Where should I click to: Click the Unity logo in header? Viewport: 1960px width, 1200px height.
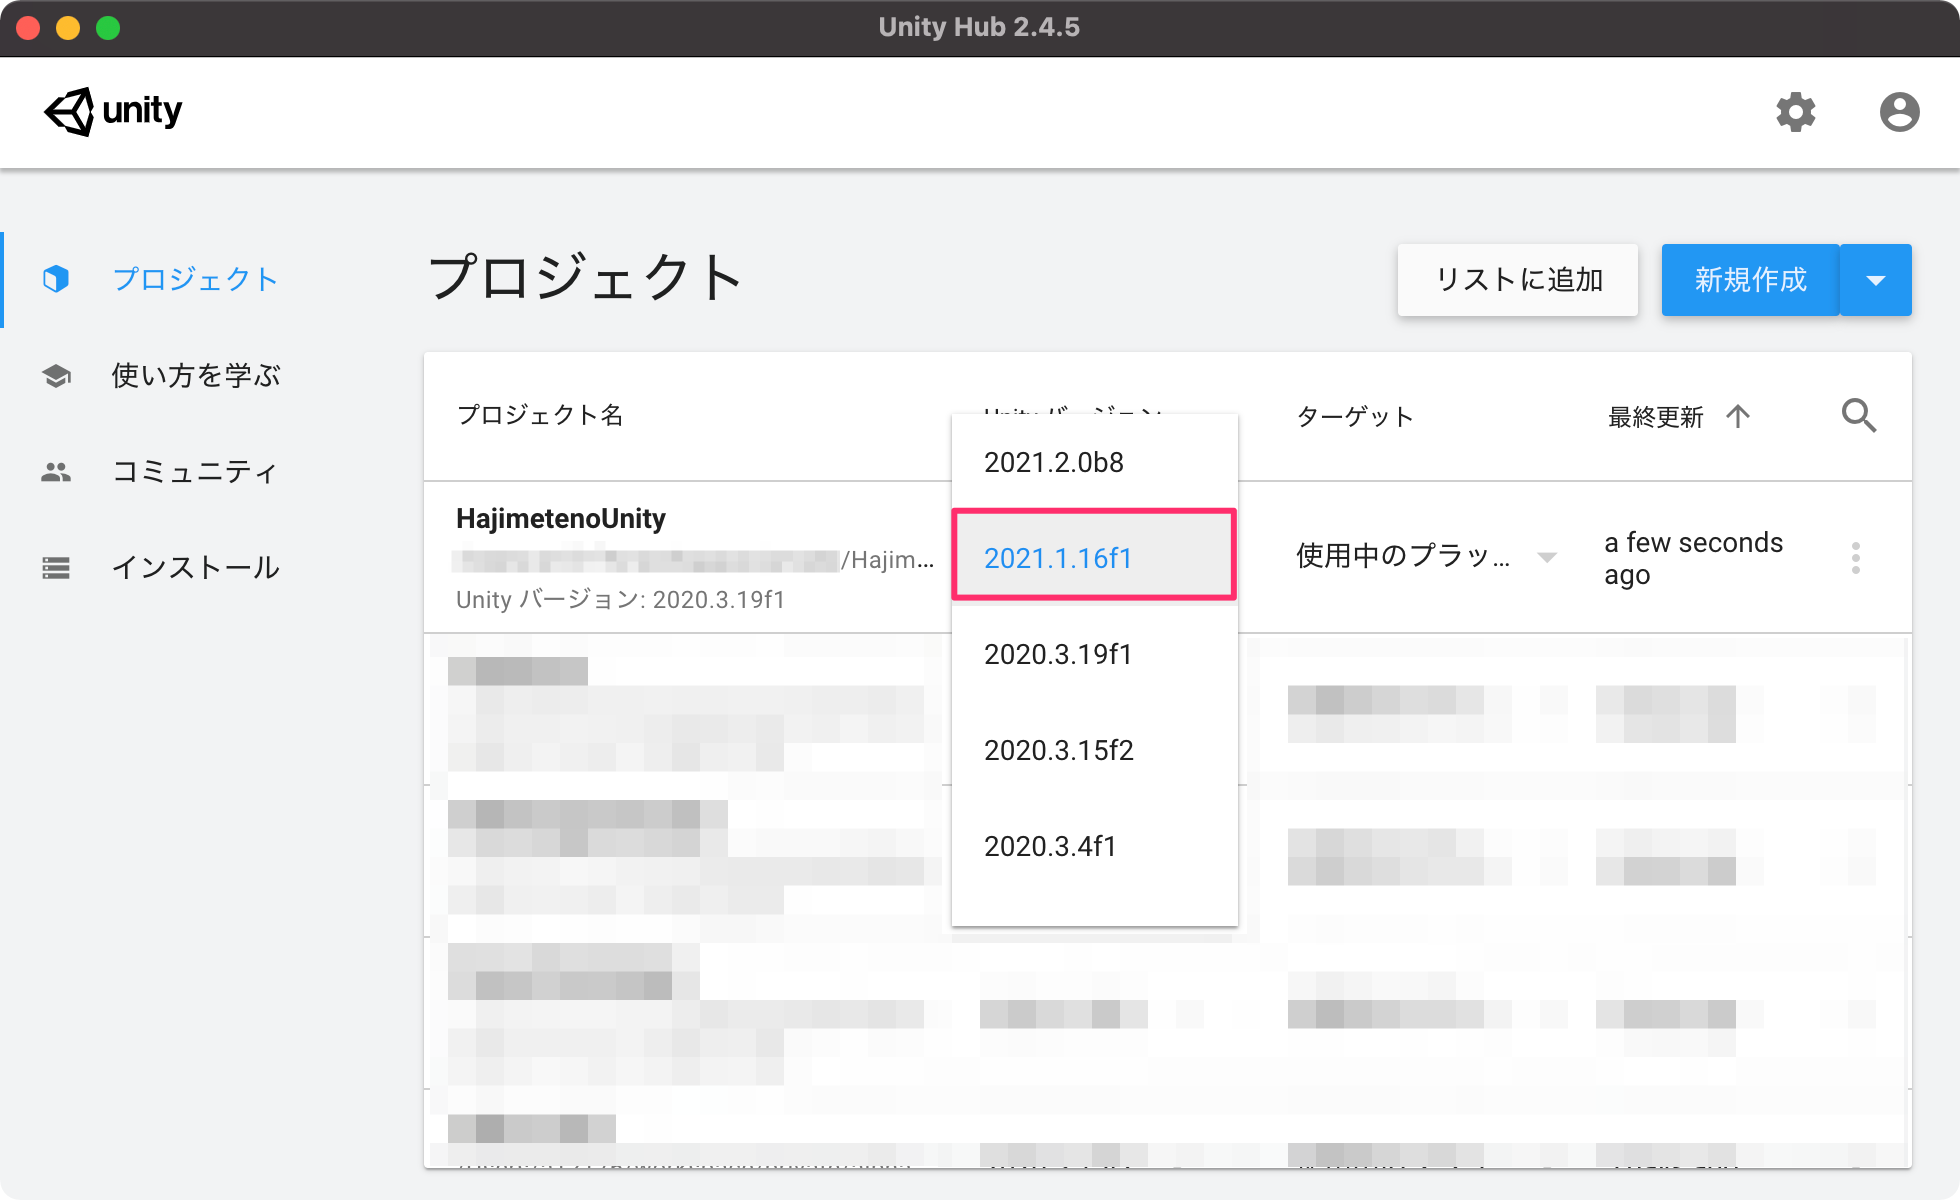pos(113,111)
